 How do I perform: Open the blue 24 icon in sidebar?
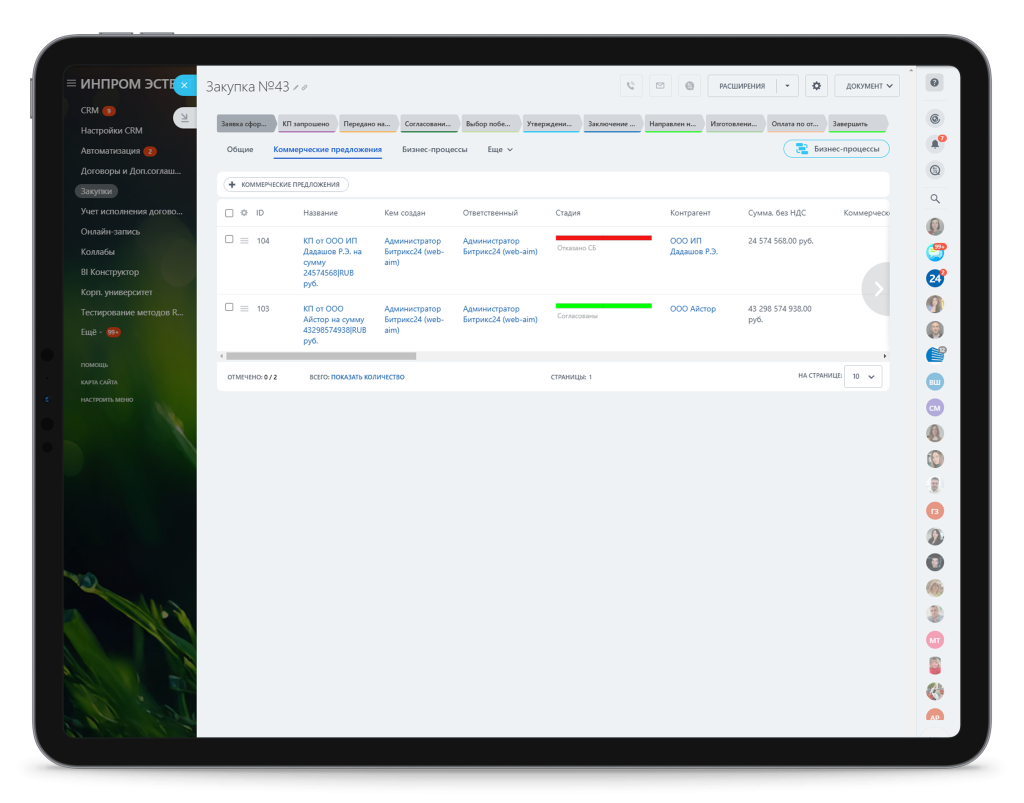click(x=935, y=279)
